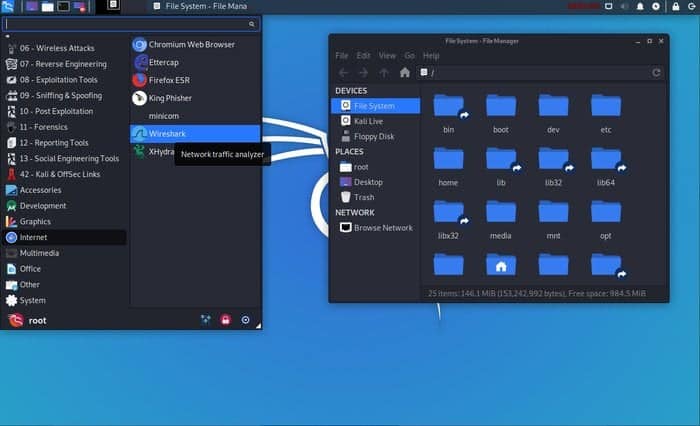The image size is (700, 426).
Task: Open Kali Live device
Action: 375,121
